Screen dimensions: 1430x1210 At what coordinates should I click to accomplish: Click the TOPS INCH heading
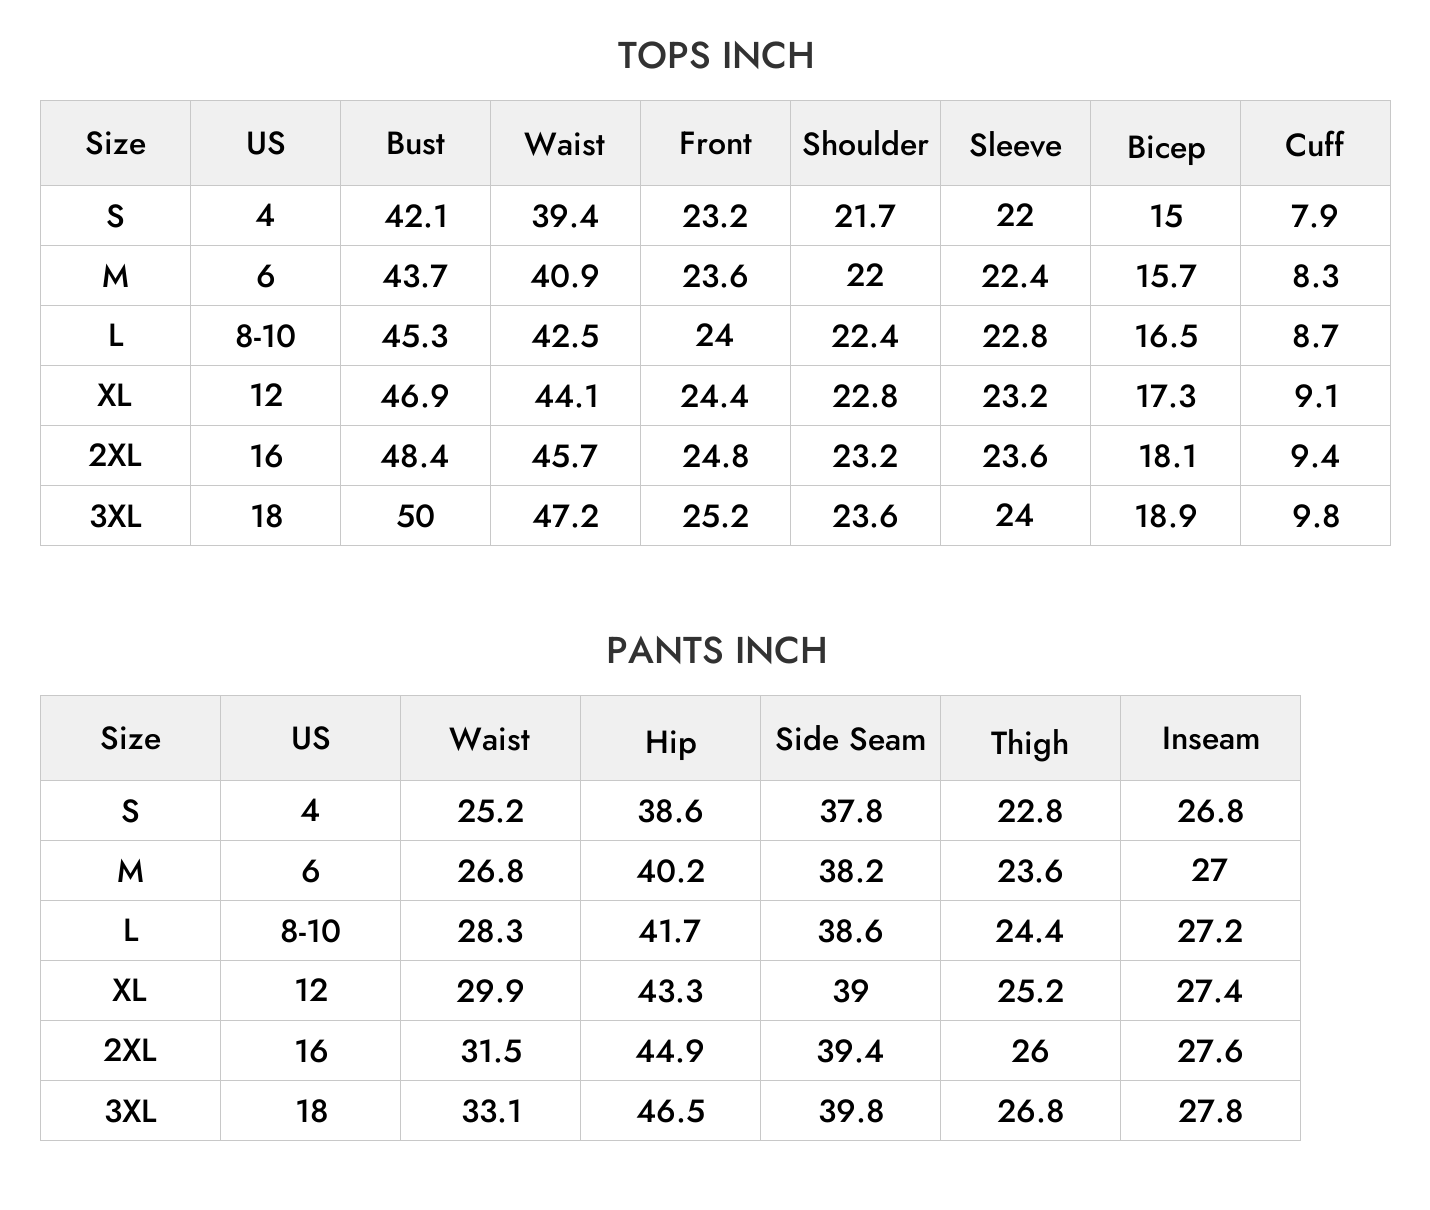point(715,56)
